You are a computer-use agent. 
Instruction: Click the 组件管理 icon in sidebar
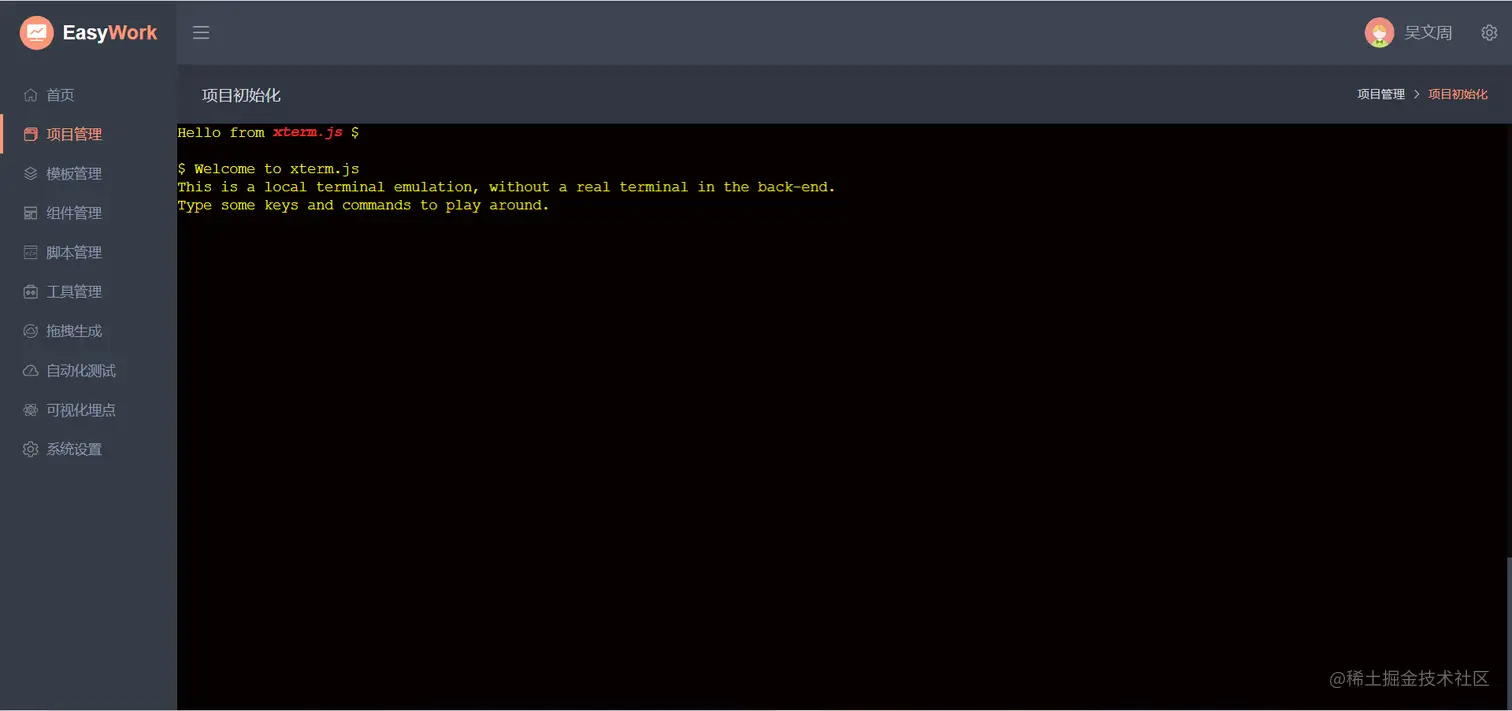pos(30,213)
